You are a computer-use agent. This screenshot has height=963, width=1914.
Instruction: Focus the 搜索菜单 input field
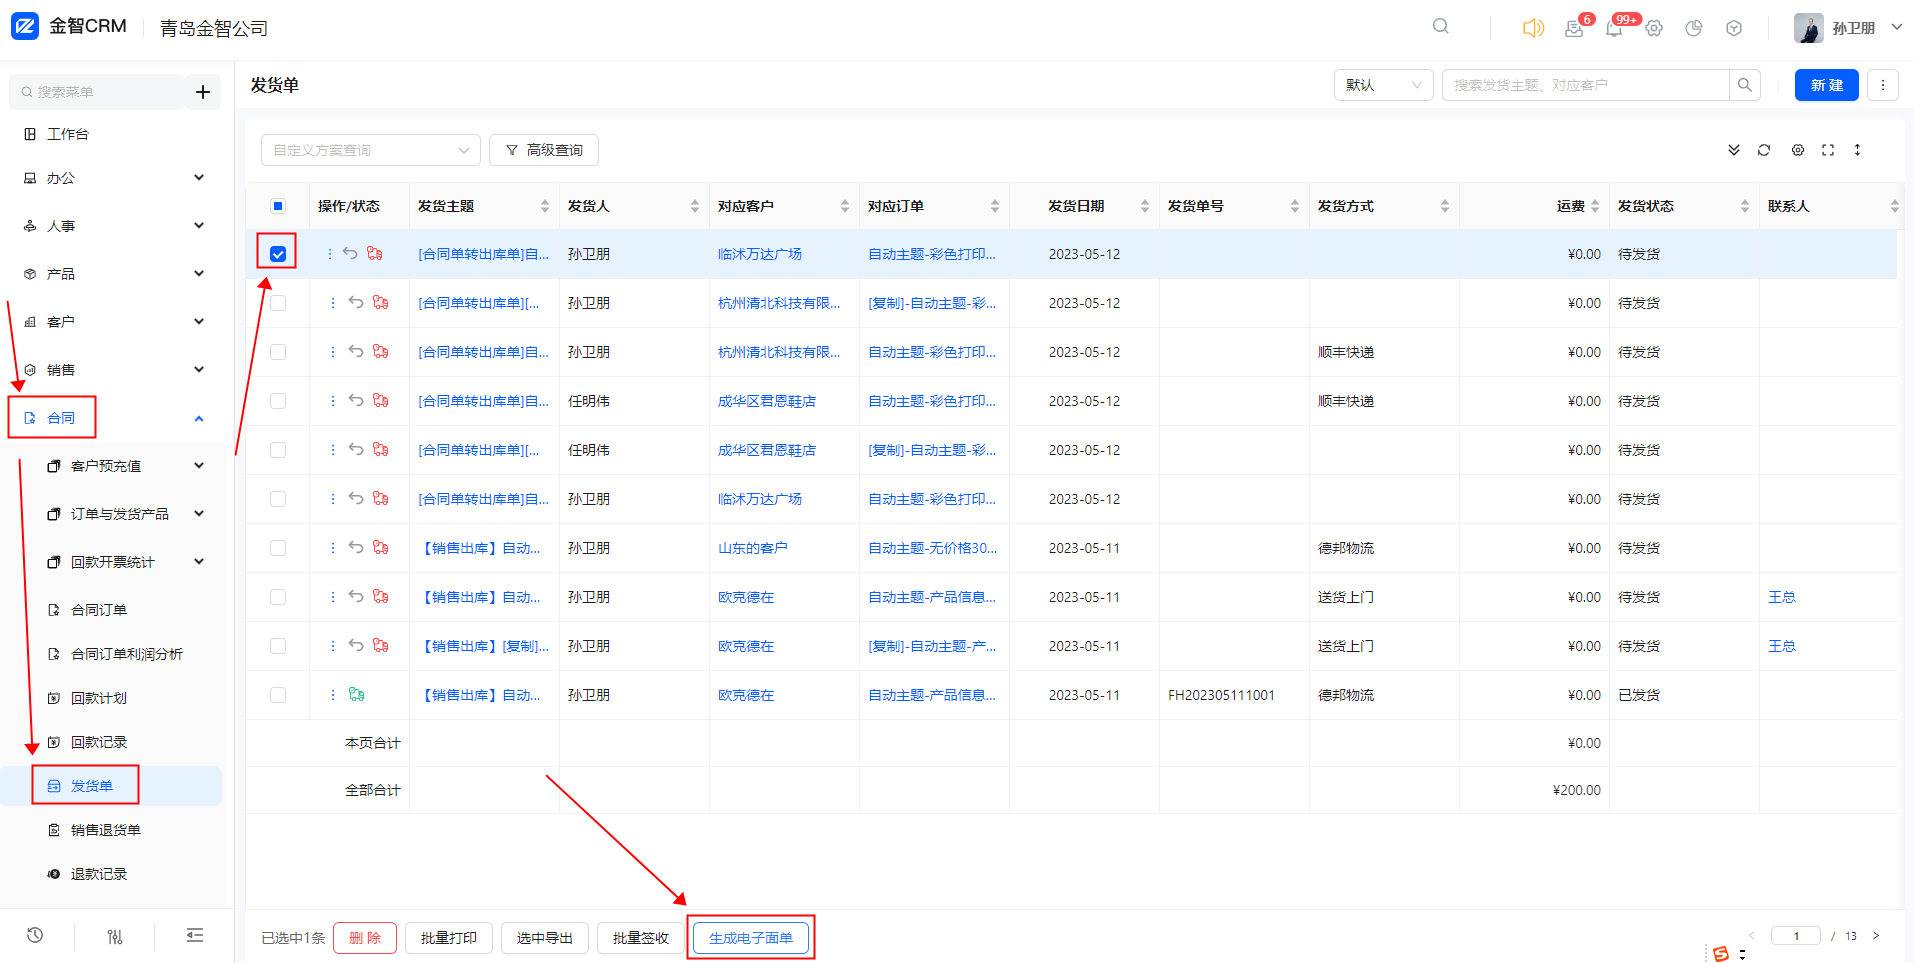click(x=98, y=92)
